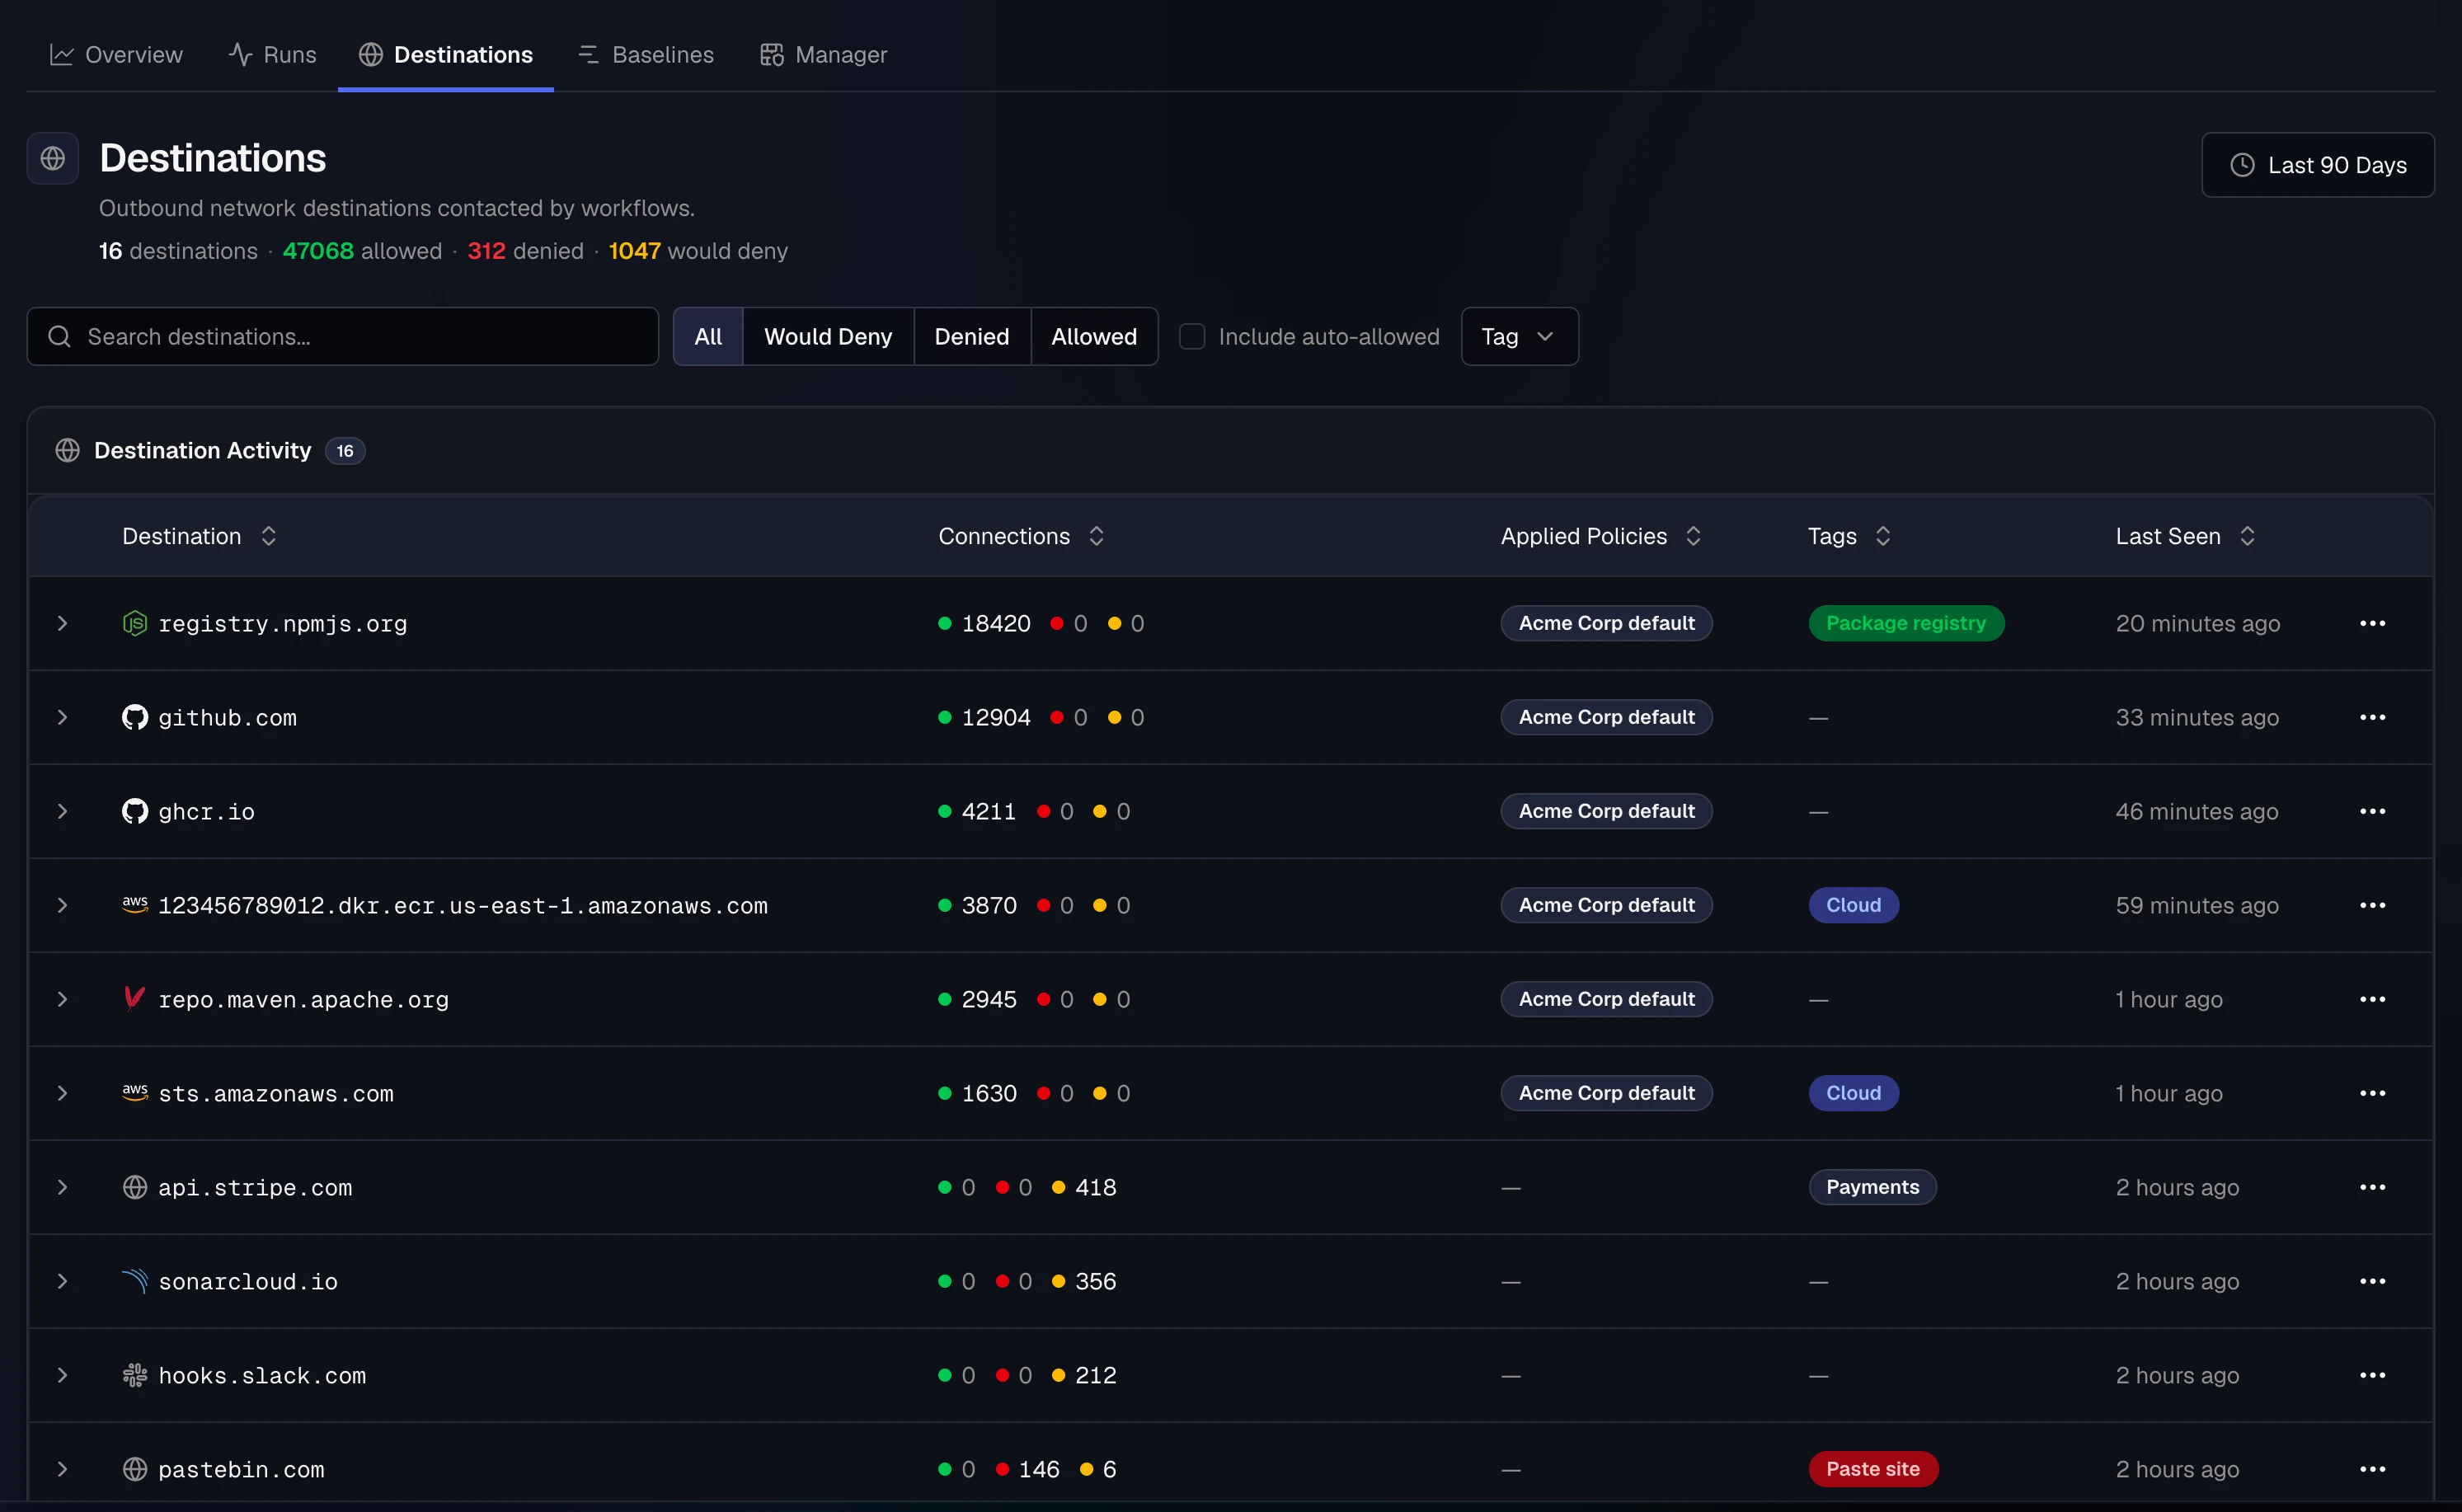Image resolution: width=2462 pixels, height=1512 pixels.
Task: Open the Last 90 Days time range
Action: click(x=2317, y=165)
